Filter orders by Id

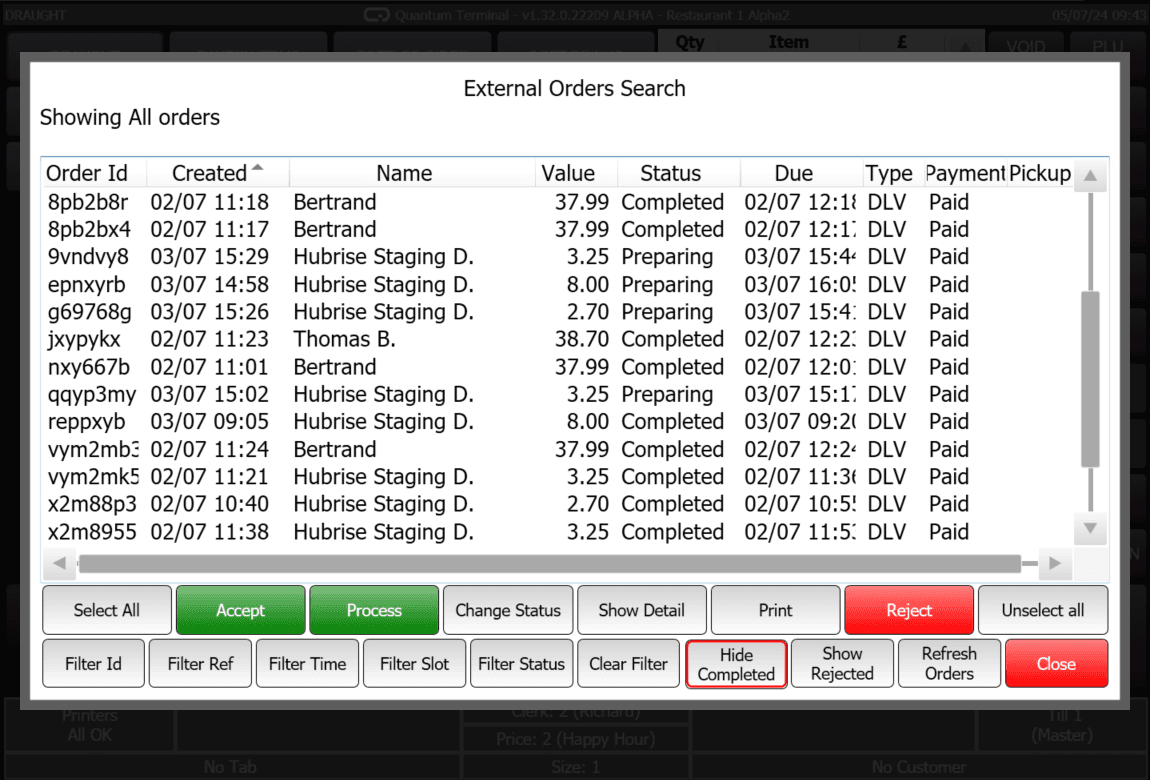pos(93,663)
